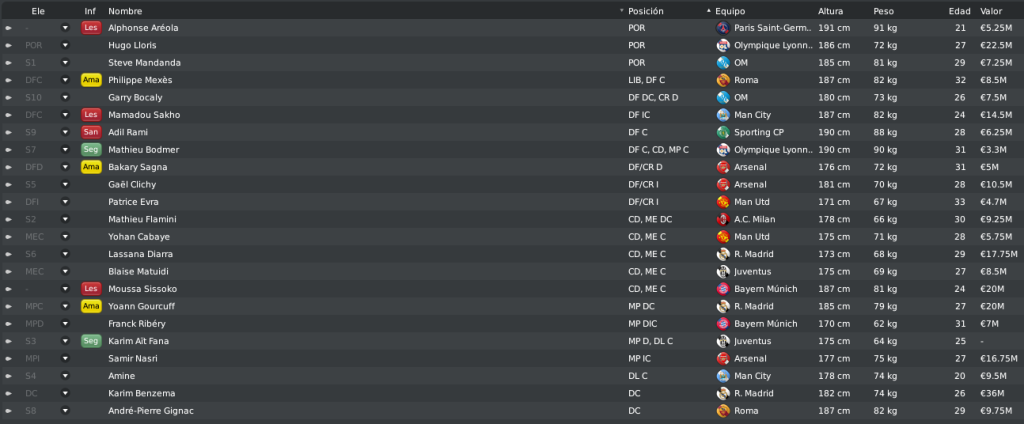Click the green Seg badge for Mathieu Bodmer
Screen dimensions: 1024x424
pos(91,150)
